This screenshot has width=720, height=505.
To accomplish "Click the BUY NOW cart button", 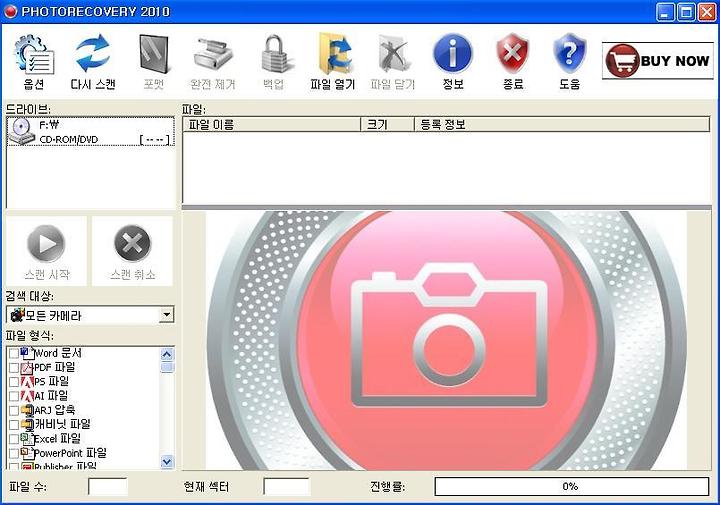I will coord(658,61).
